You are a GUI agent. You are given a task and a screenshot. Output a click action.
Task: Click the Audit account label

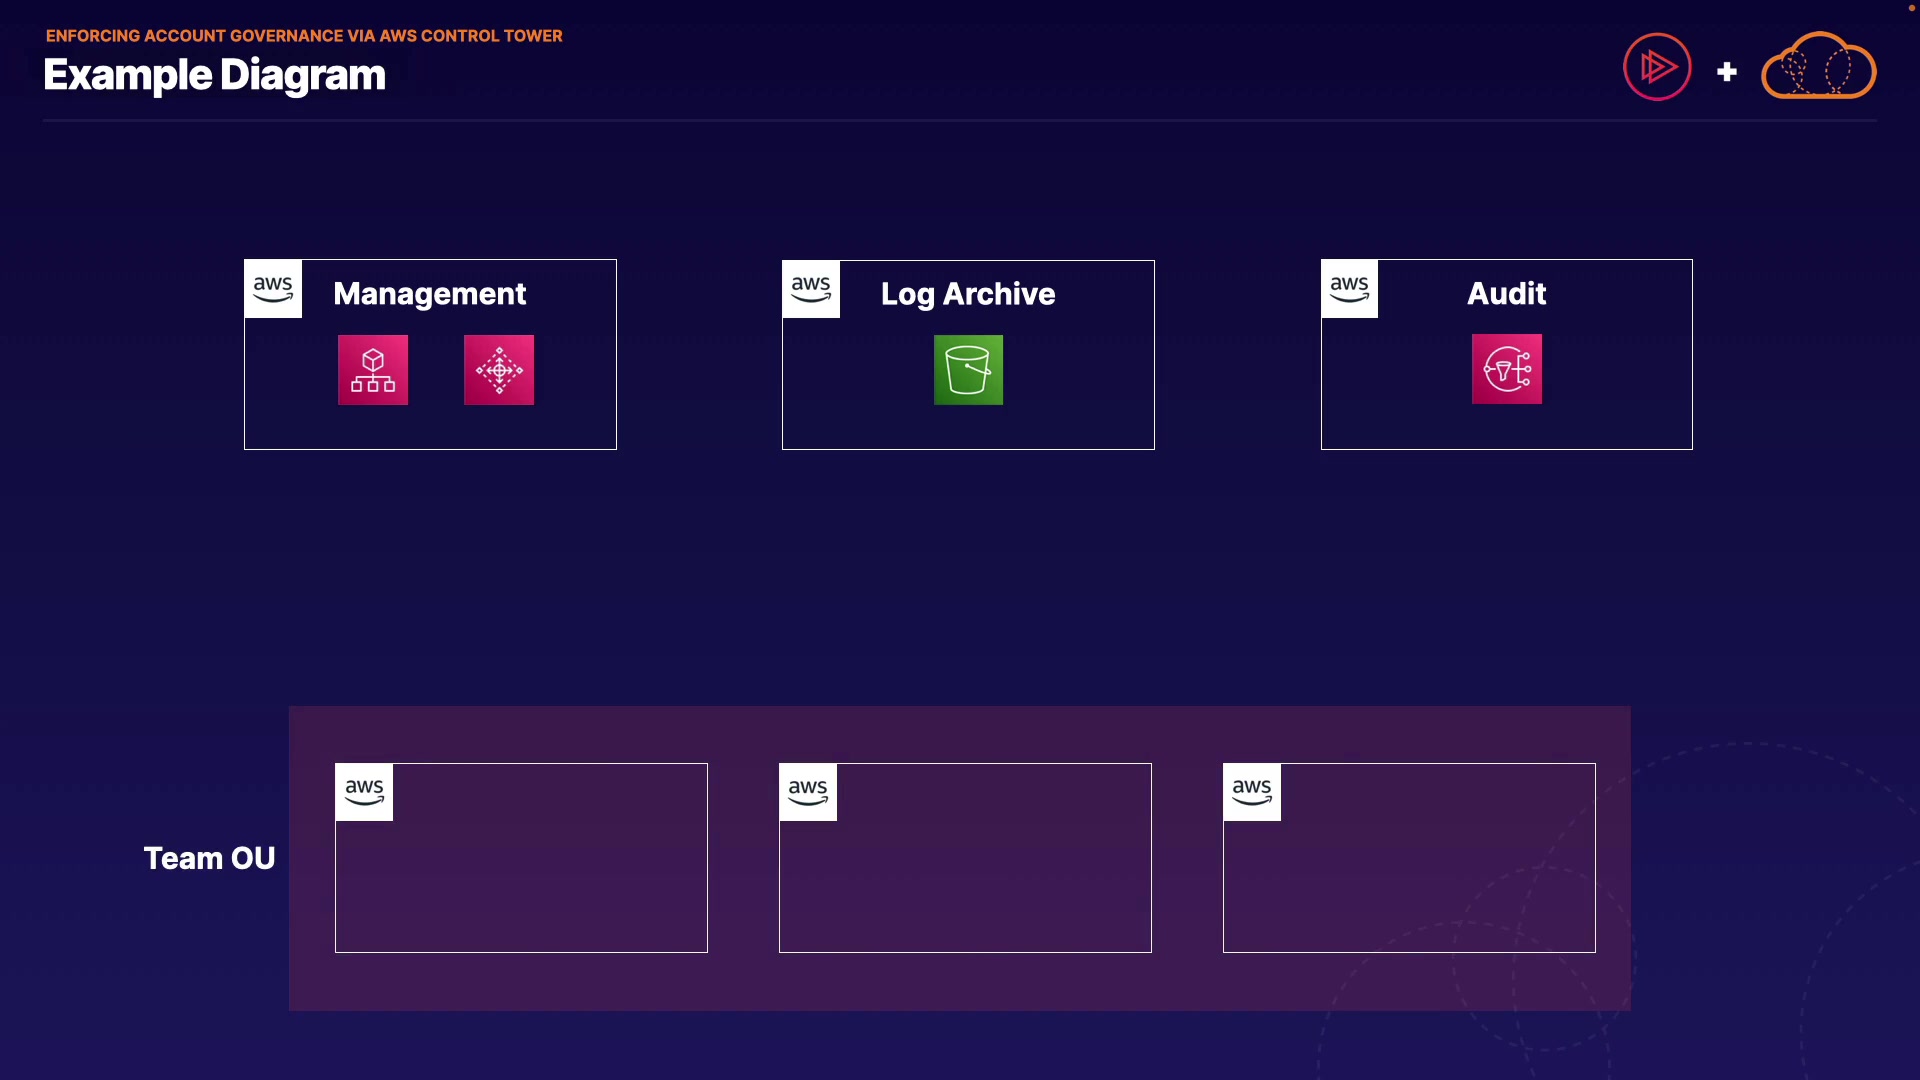pyautogui.click(x=1506, y=294)
